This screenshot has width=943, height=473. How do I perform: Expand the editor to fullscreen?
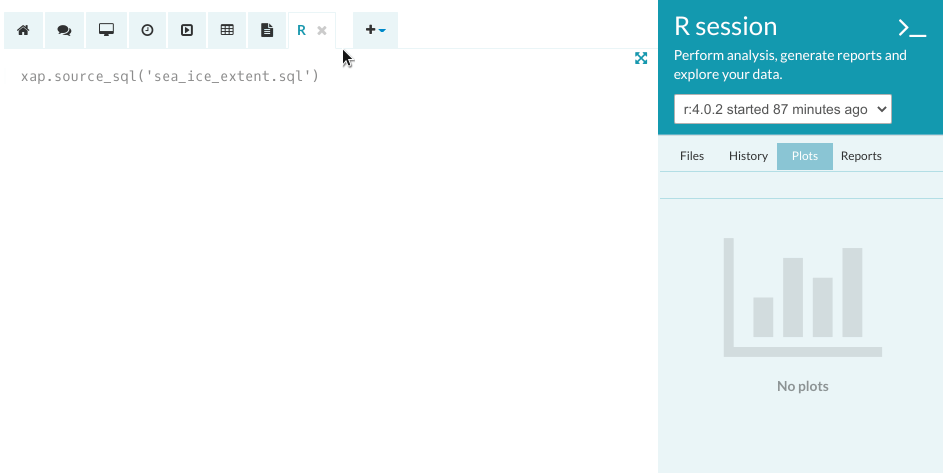641,58
